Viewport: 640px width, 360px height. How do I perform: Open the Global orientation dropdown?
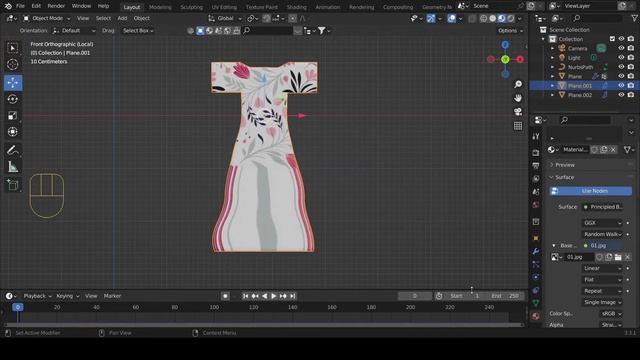coord(225,18)
